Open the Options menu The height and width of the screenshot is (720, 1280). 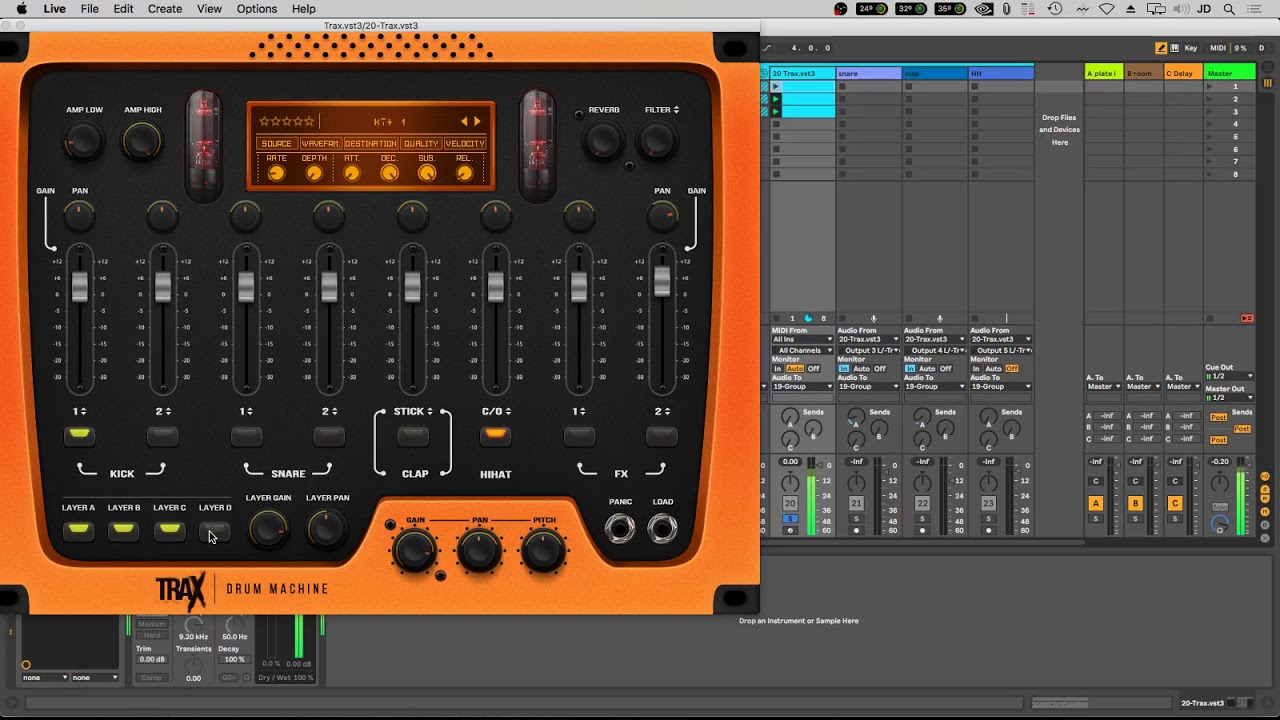257,9
